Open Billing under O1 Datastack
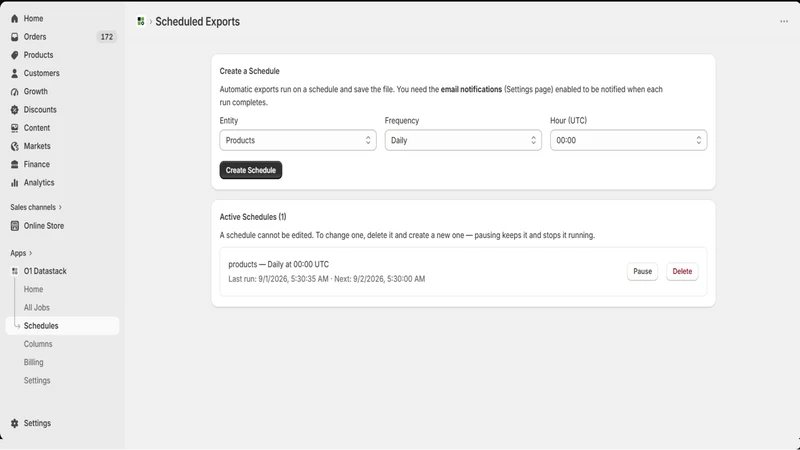The height and width of the screenshot is (450, 800). 33,362
